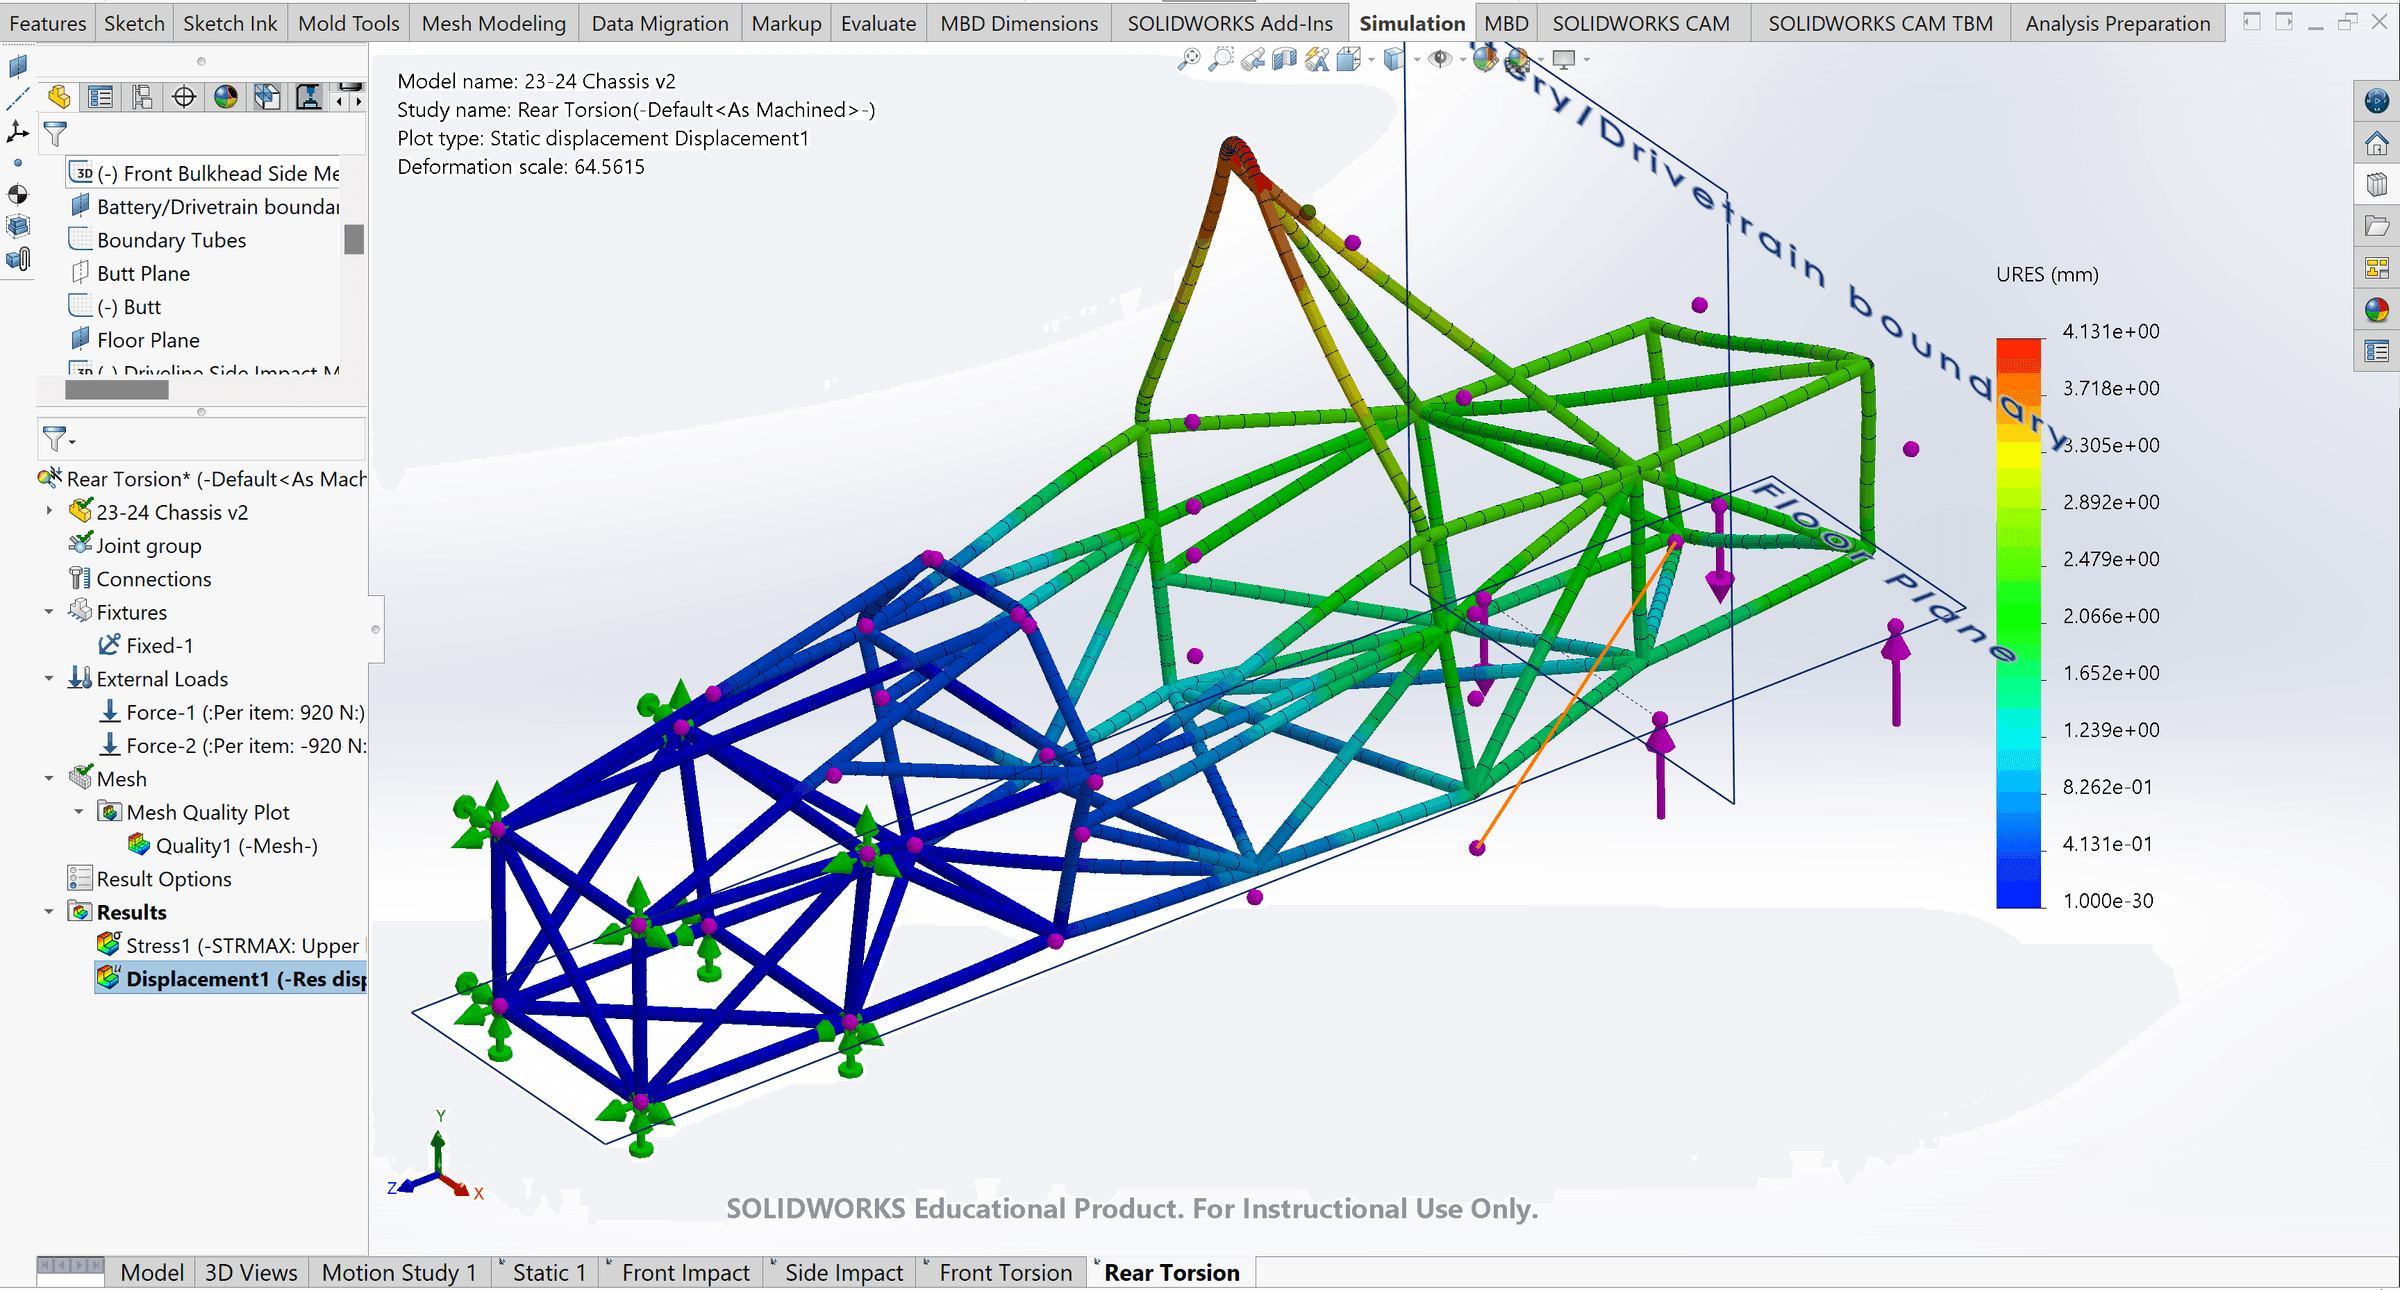
Task: Click the Bounding Box tool icon
Action: (x=18, y=226)
